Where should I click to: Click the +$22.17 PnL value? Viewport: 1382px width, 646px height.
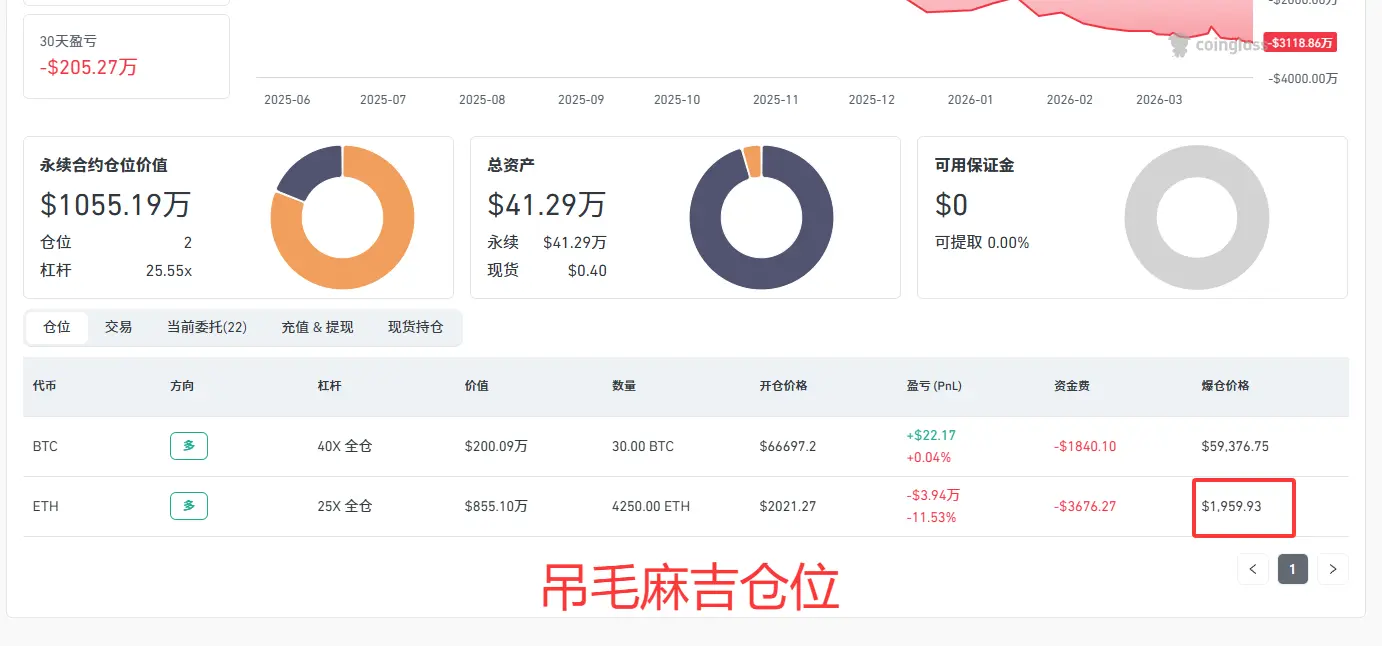pos(932,435)
